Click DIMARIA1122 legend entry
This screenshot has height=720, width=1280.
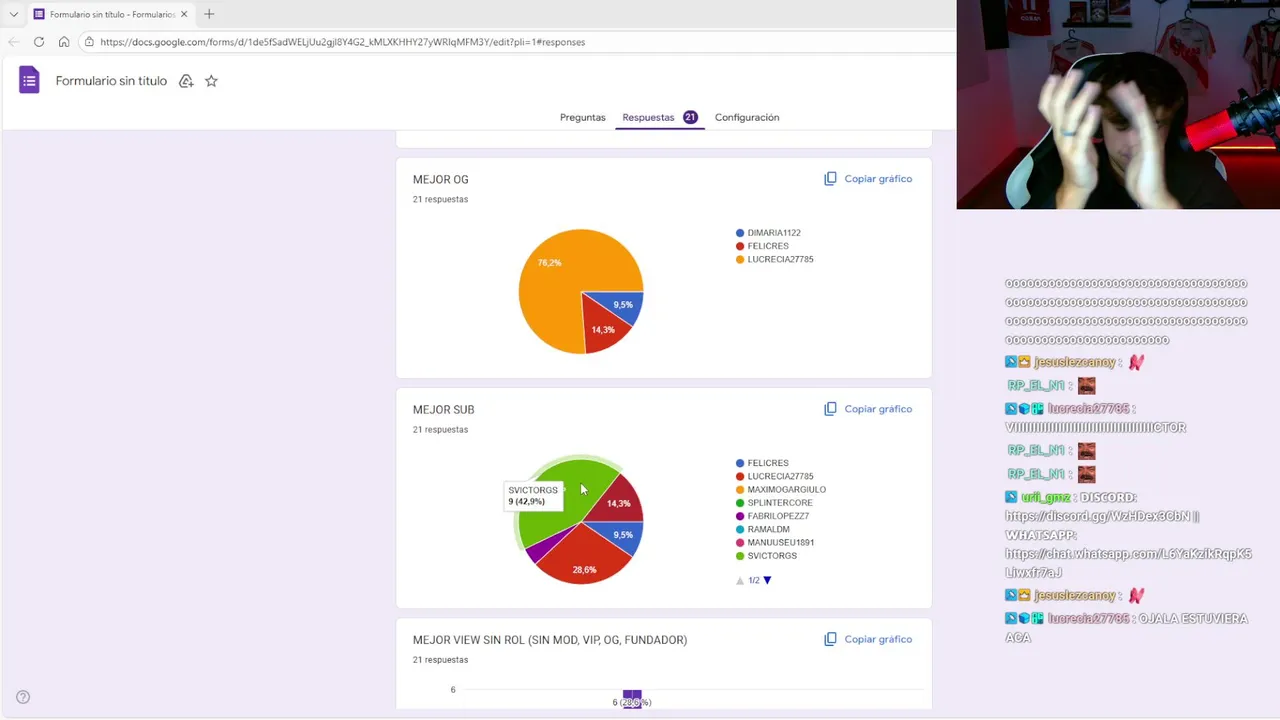point(768,233)
